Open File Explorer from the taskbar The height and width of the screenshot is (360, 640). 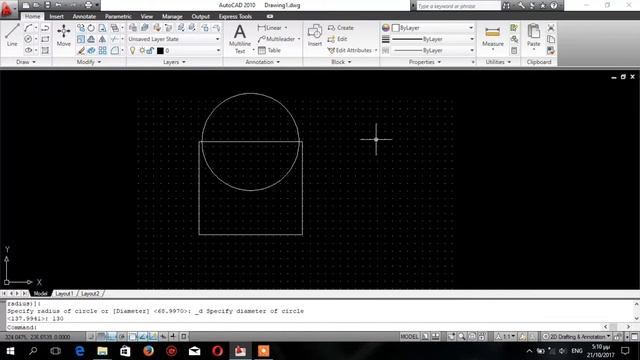pos(102,351)
